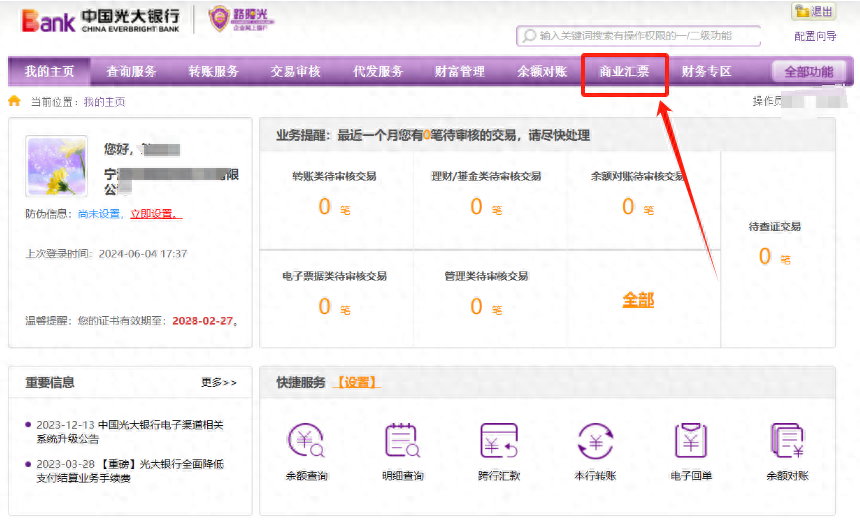Click the search magnifier icon in search box
Image resolution: width=860 pixels, height=524 pixels.
click(x=528, y=36)
